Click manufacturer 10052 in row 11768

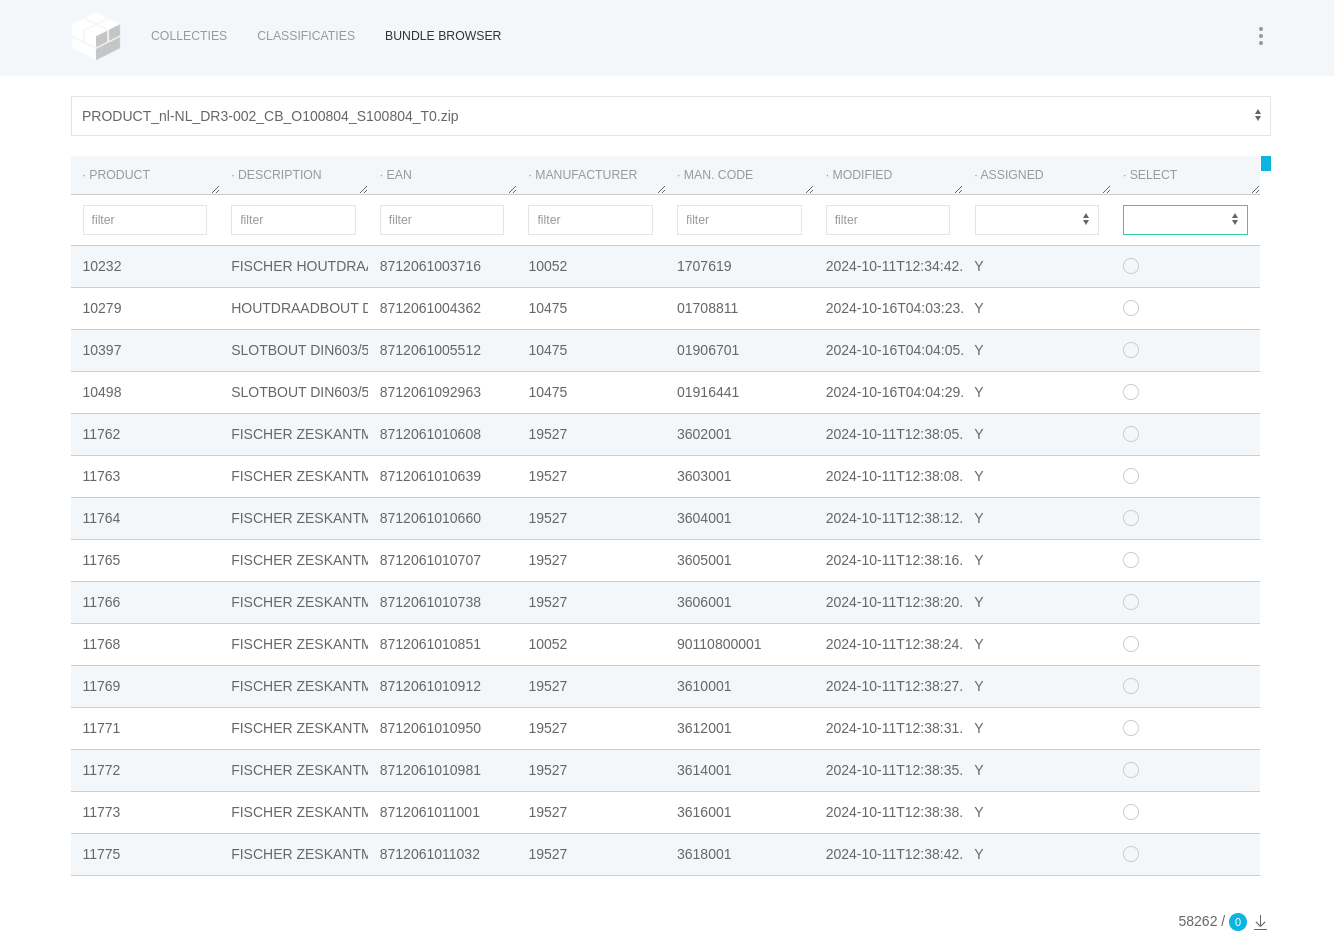pos(548,644)
